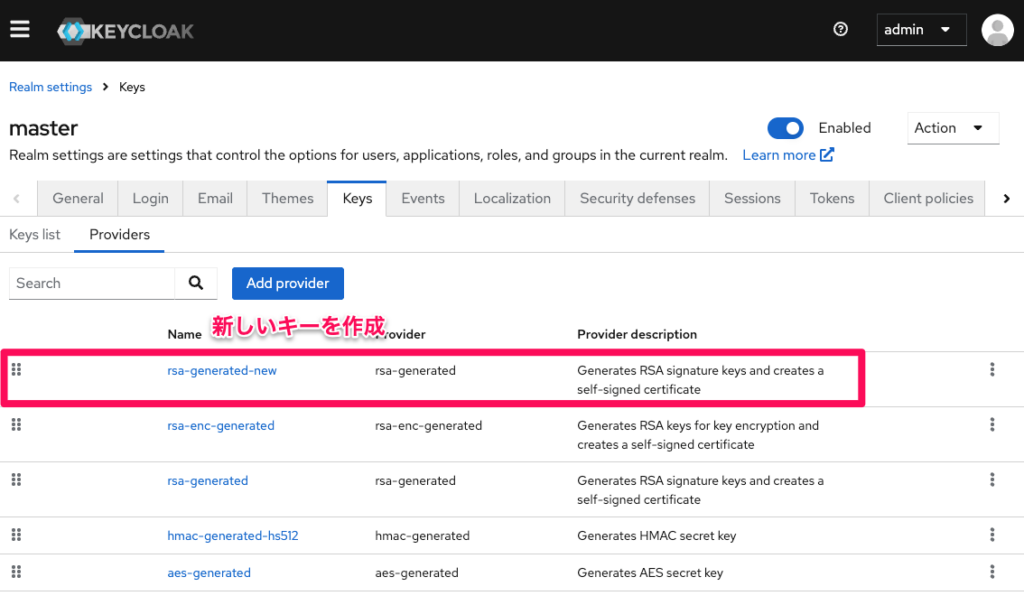Open the Security defenses tab
This screenshot has height=605, width=1024.
pos(637,198)
